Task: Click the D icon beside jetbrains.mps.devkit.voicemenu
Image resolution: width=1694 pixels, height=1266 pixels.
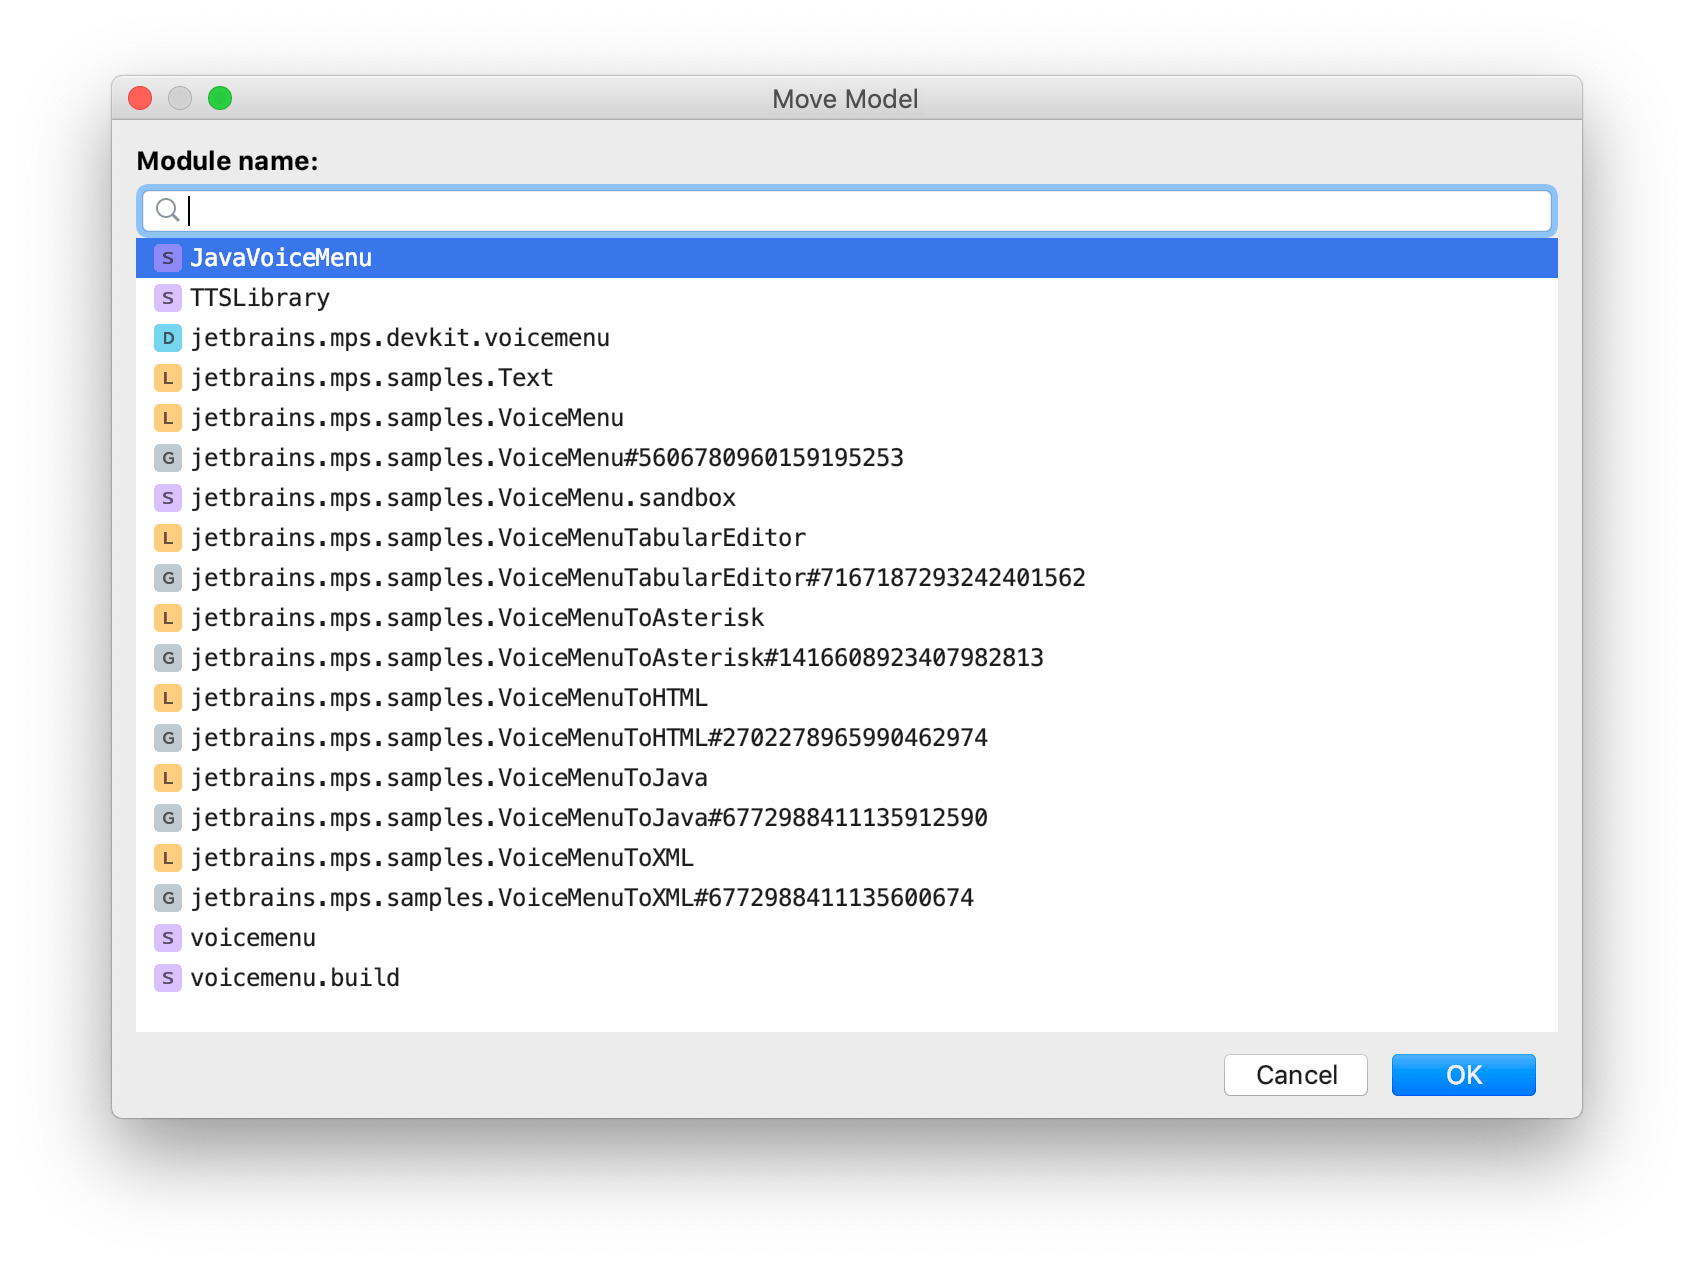Action: (x=167, y=337)
